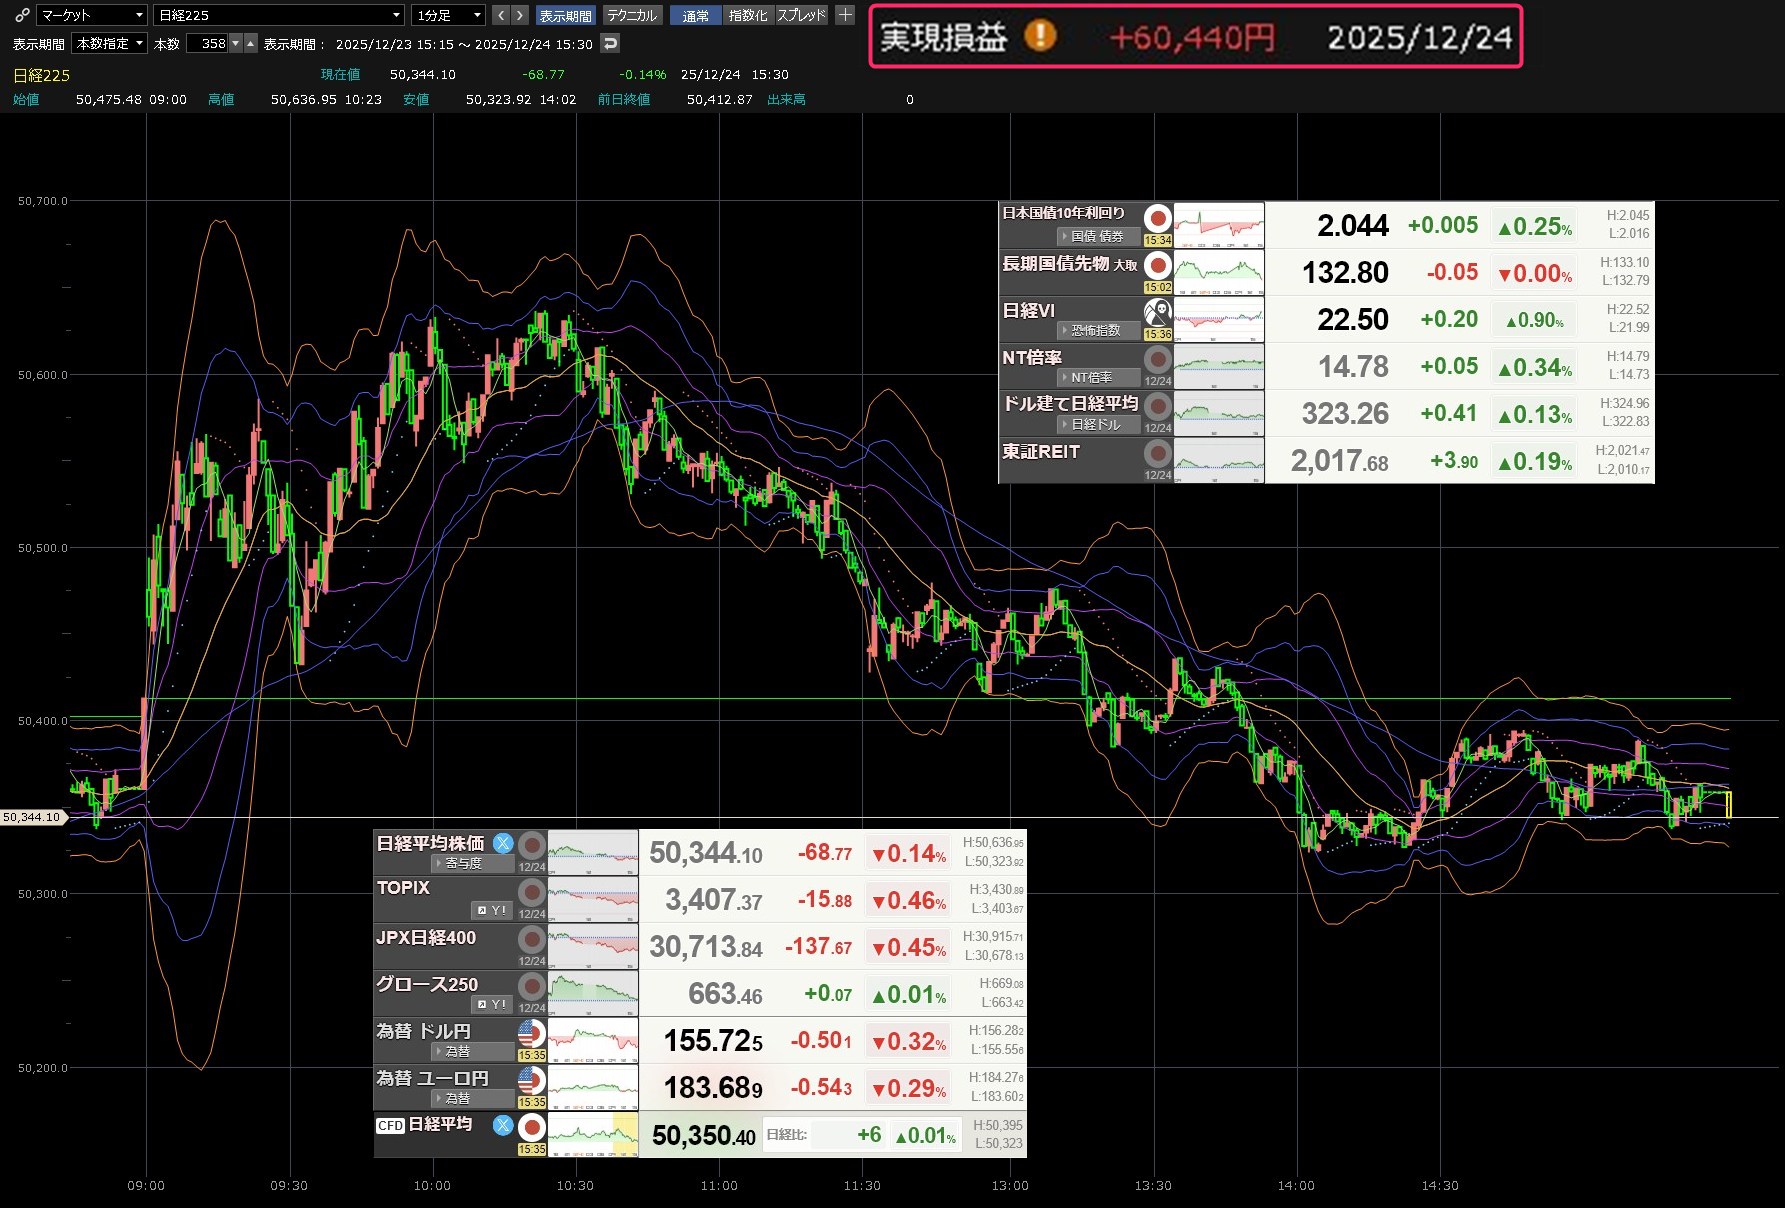The height and width of the screenshot is (1208, 1785).
Task: Select the 通常 chart mode tab
Action: pos(695,15)
